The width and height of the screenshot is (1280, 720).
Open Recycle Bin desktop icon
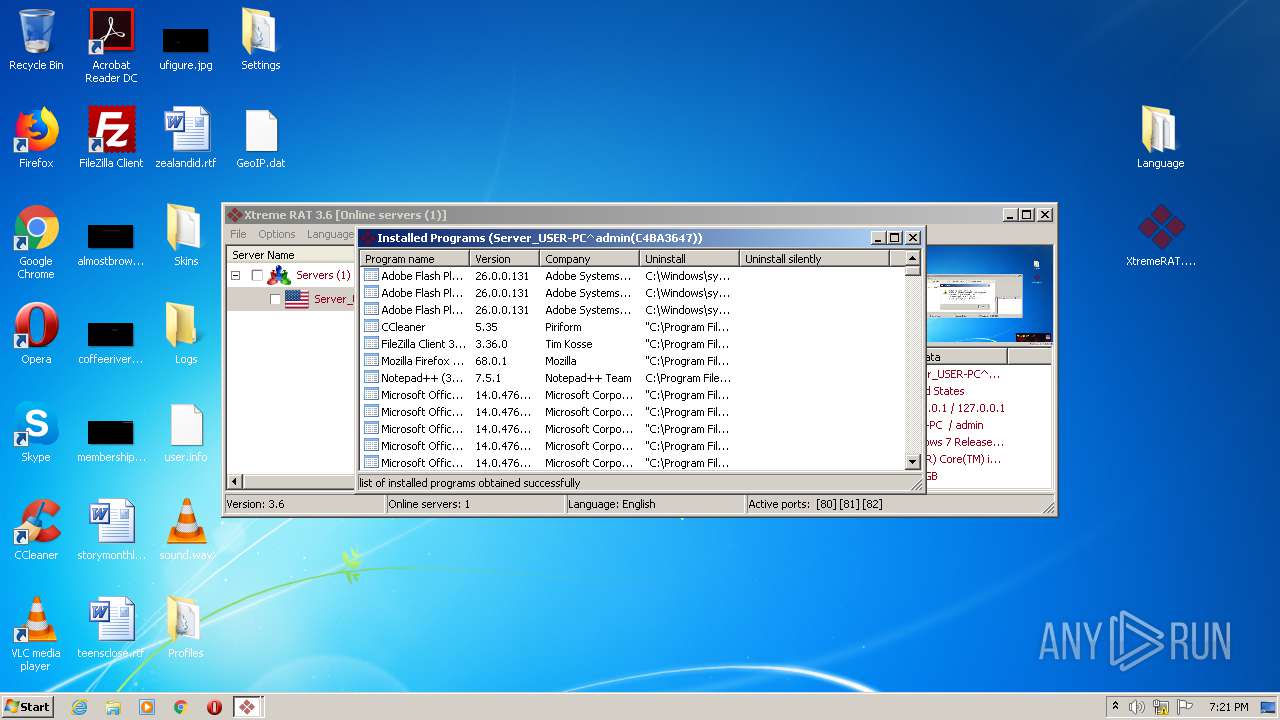pos(36,40)
